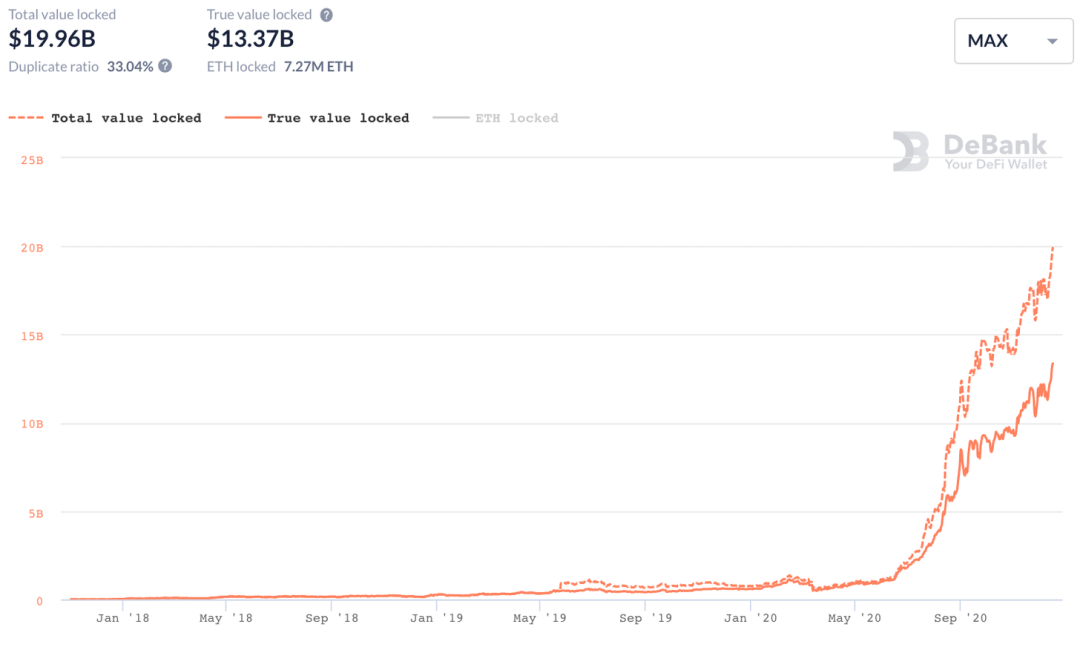Screen dimensions: 1080x650
Task: Hide the True value locked series label
Action: 338,118
